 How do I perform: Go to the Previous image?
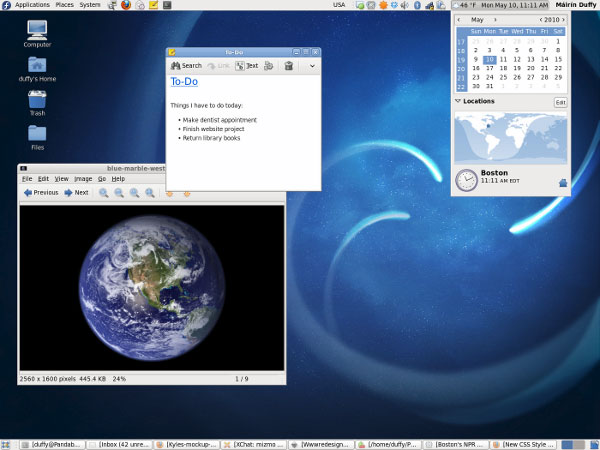coord(40,193)
